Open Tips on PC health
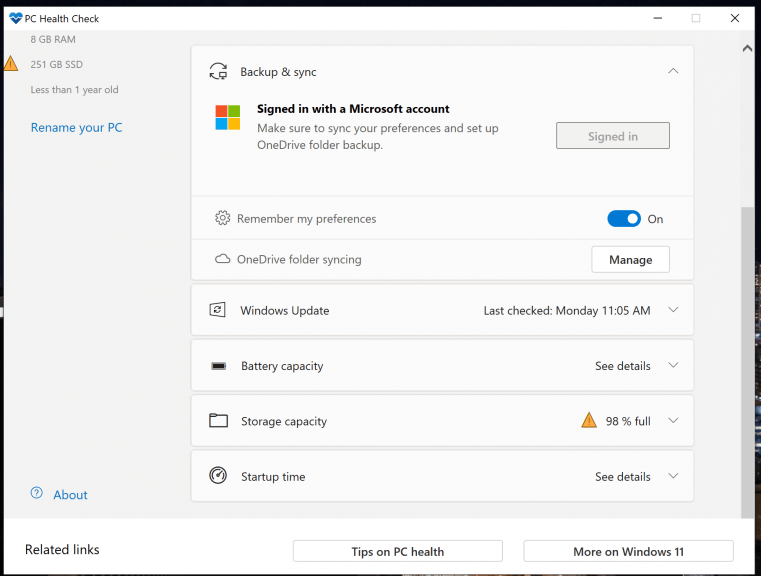 [x=397, y=551]
